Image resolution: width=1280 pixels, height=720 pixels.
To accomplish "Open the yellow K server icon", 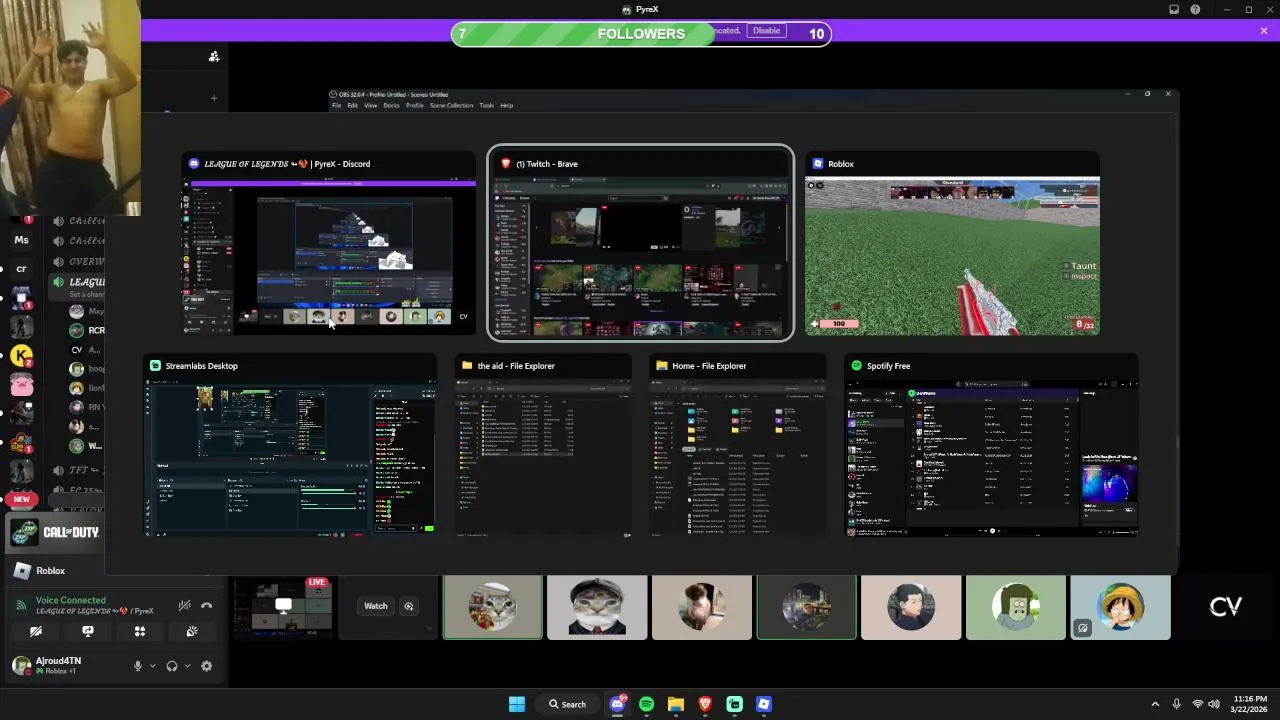I will pos(22,356).
